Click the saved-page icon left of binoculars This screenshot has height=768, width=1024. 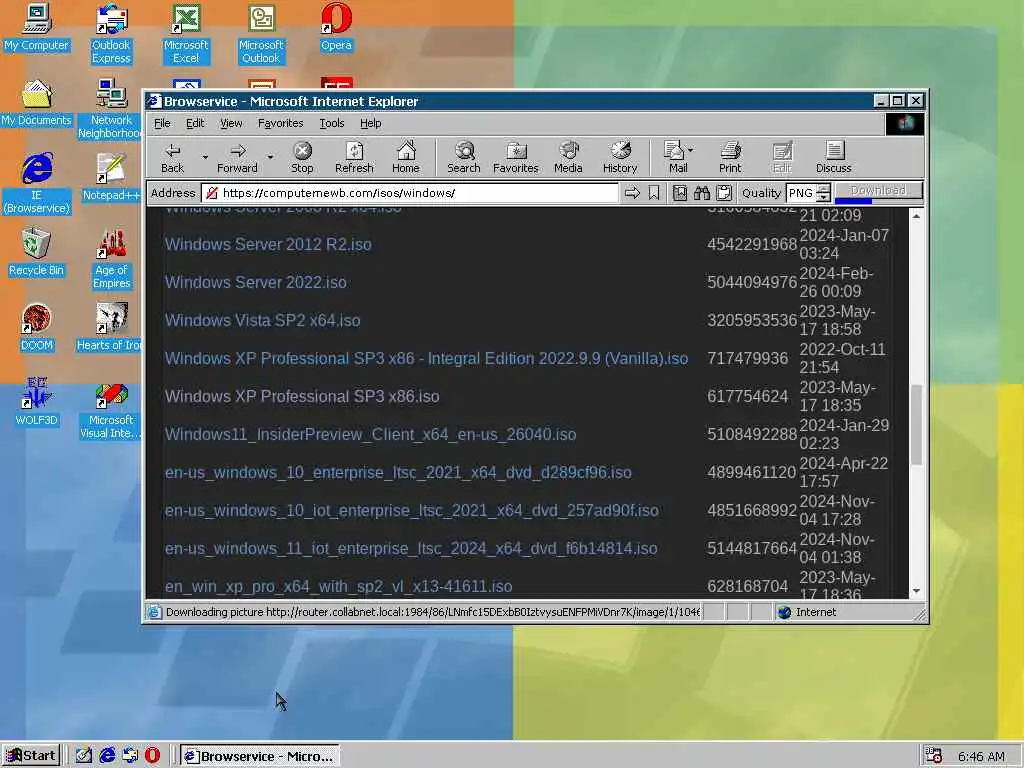tap(679, 193)
